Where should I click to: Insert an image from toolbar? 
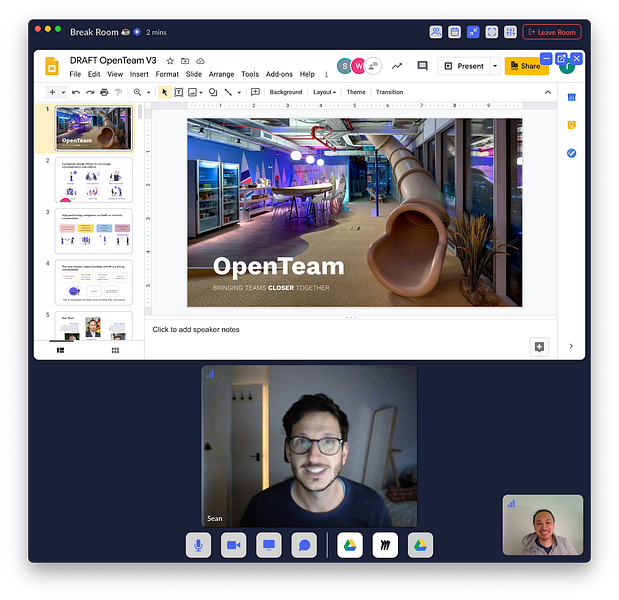point(192,92)
